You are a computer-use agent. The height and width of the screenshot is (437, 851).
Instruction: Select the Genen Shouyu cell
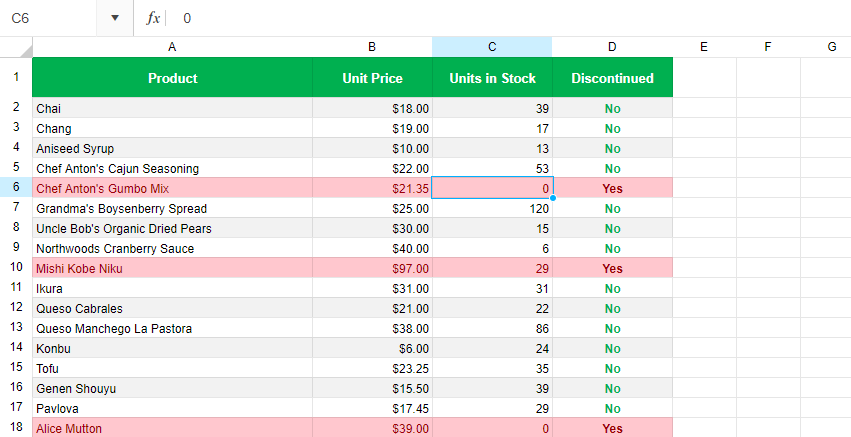coord(172,389)
